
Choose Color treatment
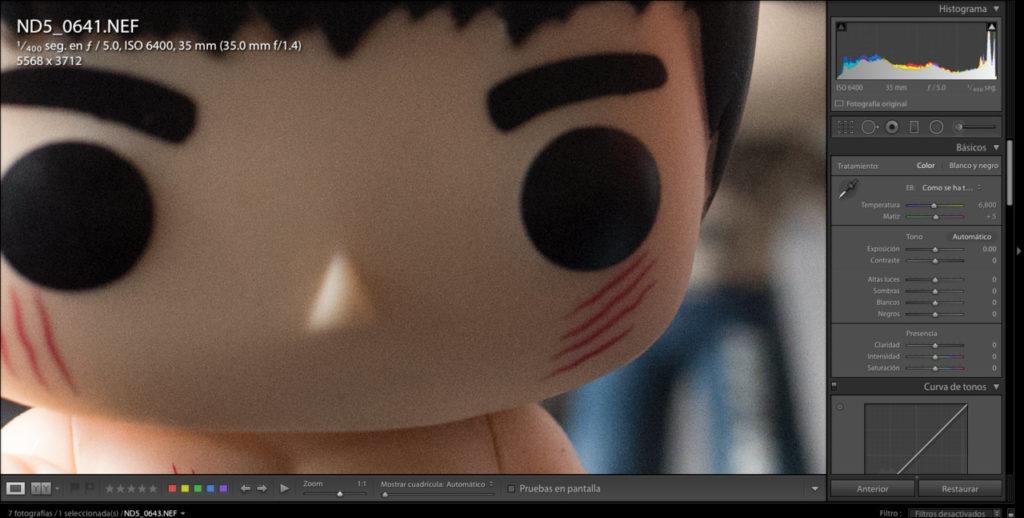click(925, 166)
